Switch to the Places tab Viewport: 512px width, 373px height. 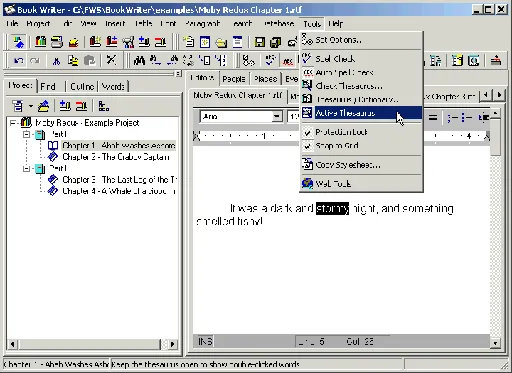coord(265,79)
